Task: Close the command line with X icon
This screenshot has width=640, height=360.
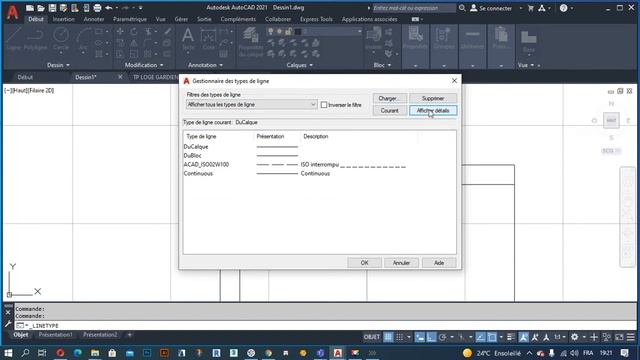Action: pos(8,312)
